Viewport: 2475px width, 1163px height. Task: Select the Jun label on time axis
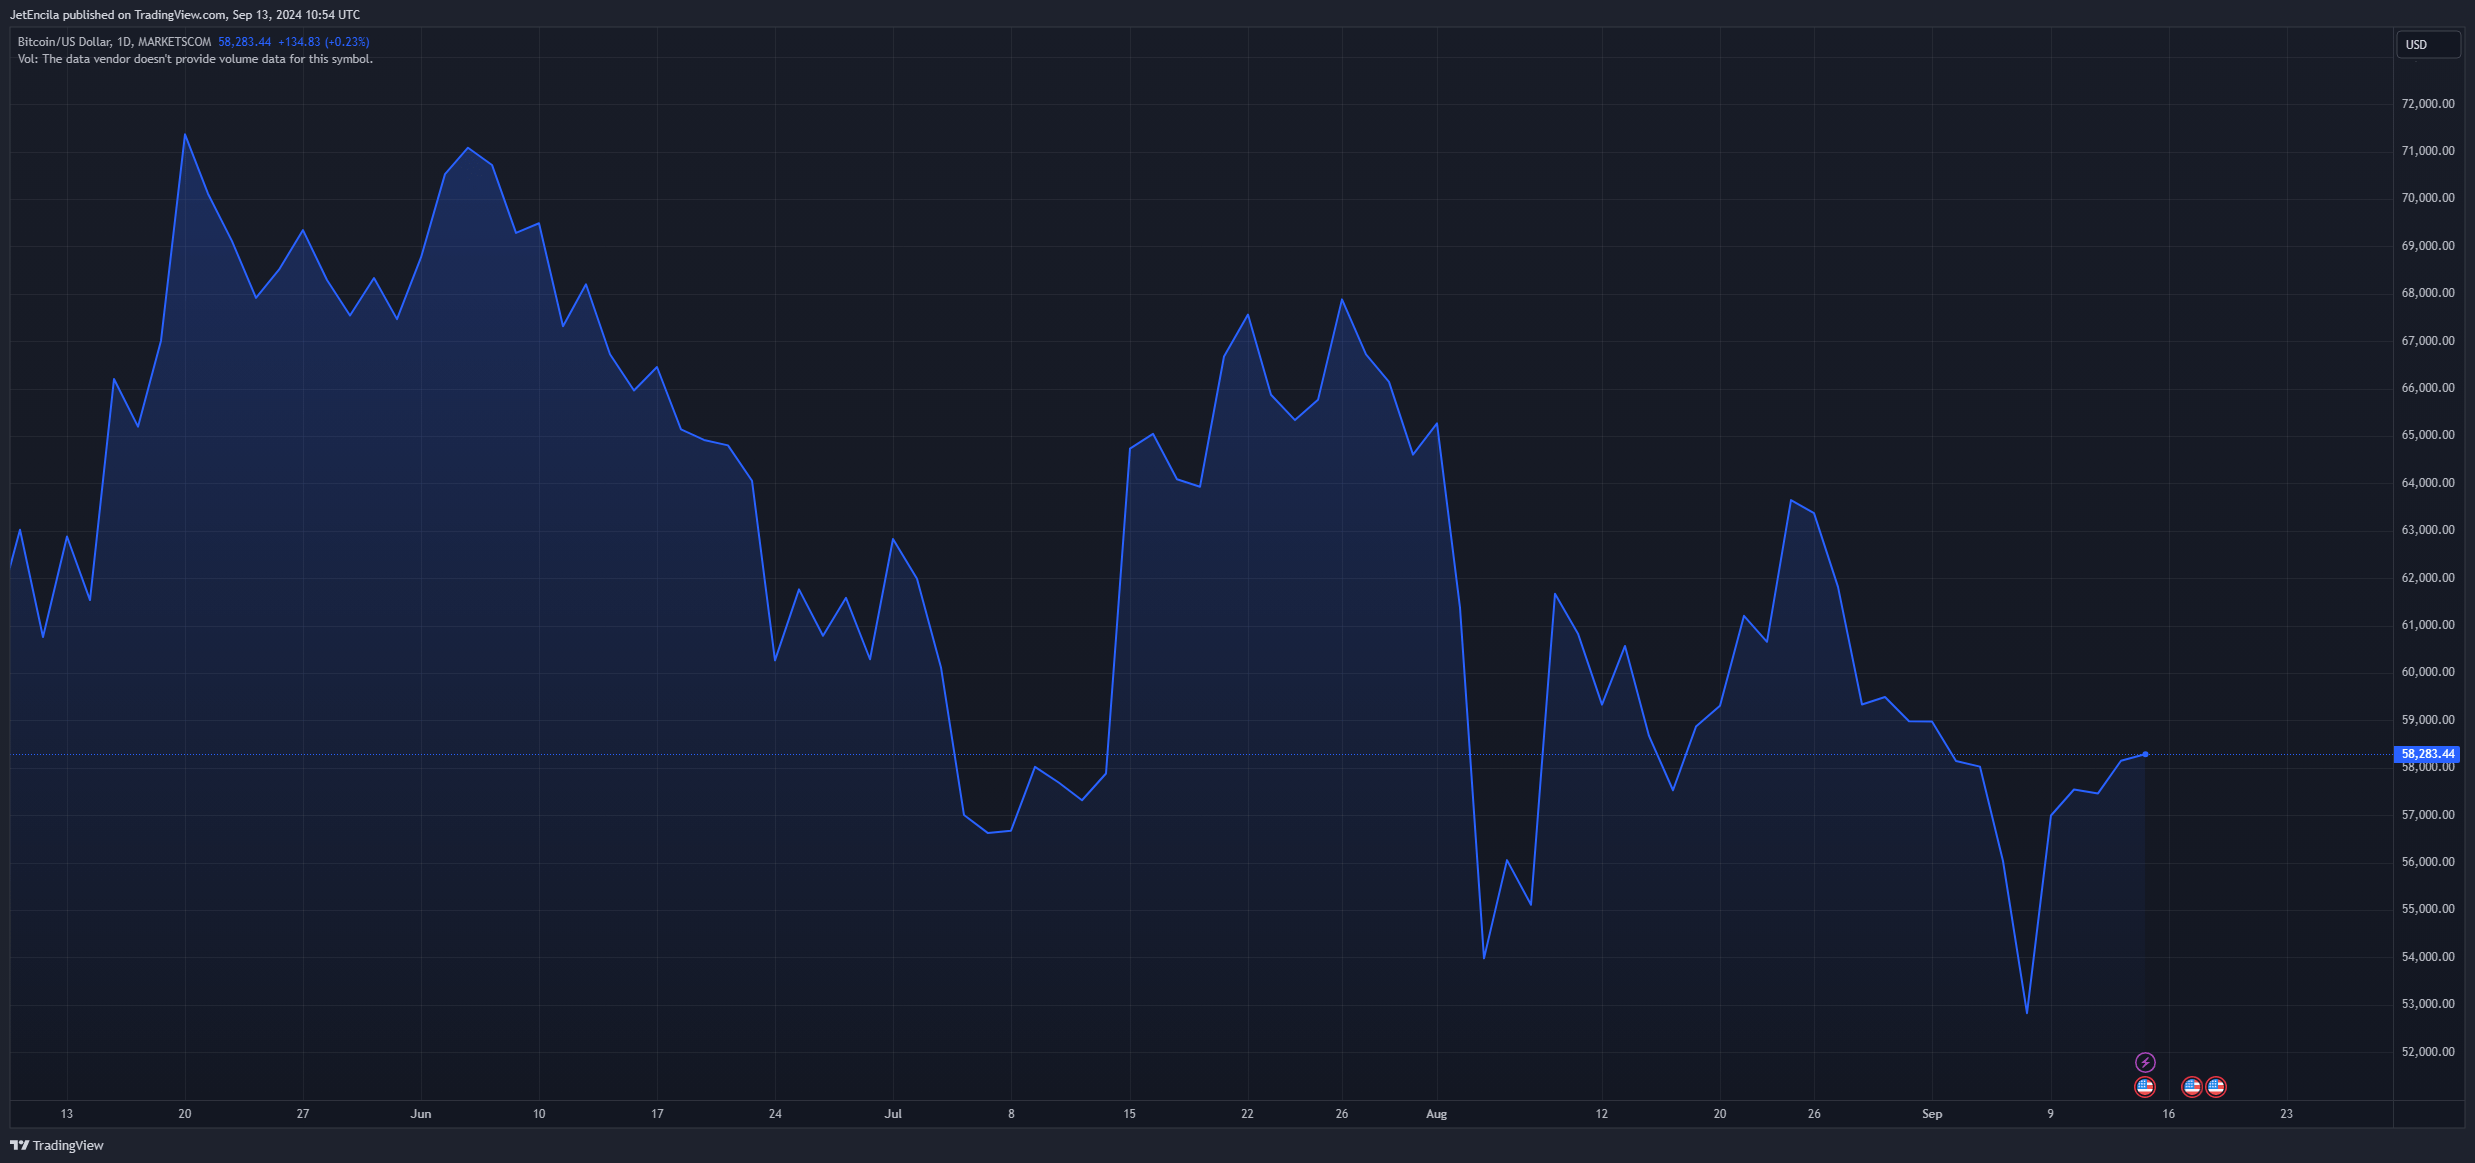tap(421, 1114)
